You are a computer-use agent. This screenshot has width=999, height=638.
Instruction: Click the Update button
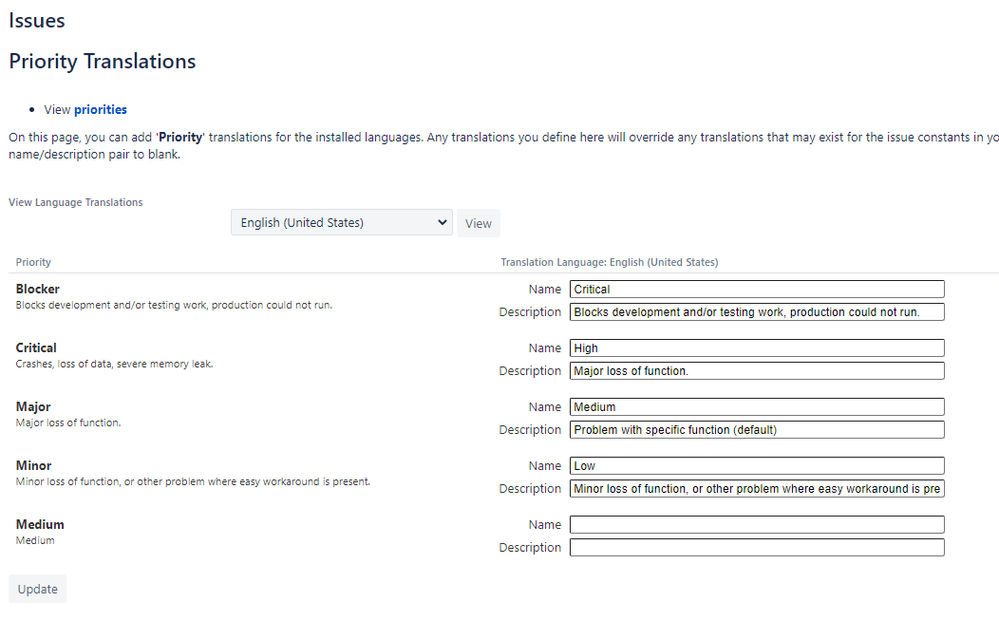[x=38, y=589]
